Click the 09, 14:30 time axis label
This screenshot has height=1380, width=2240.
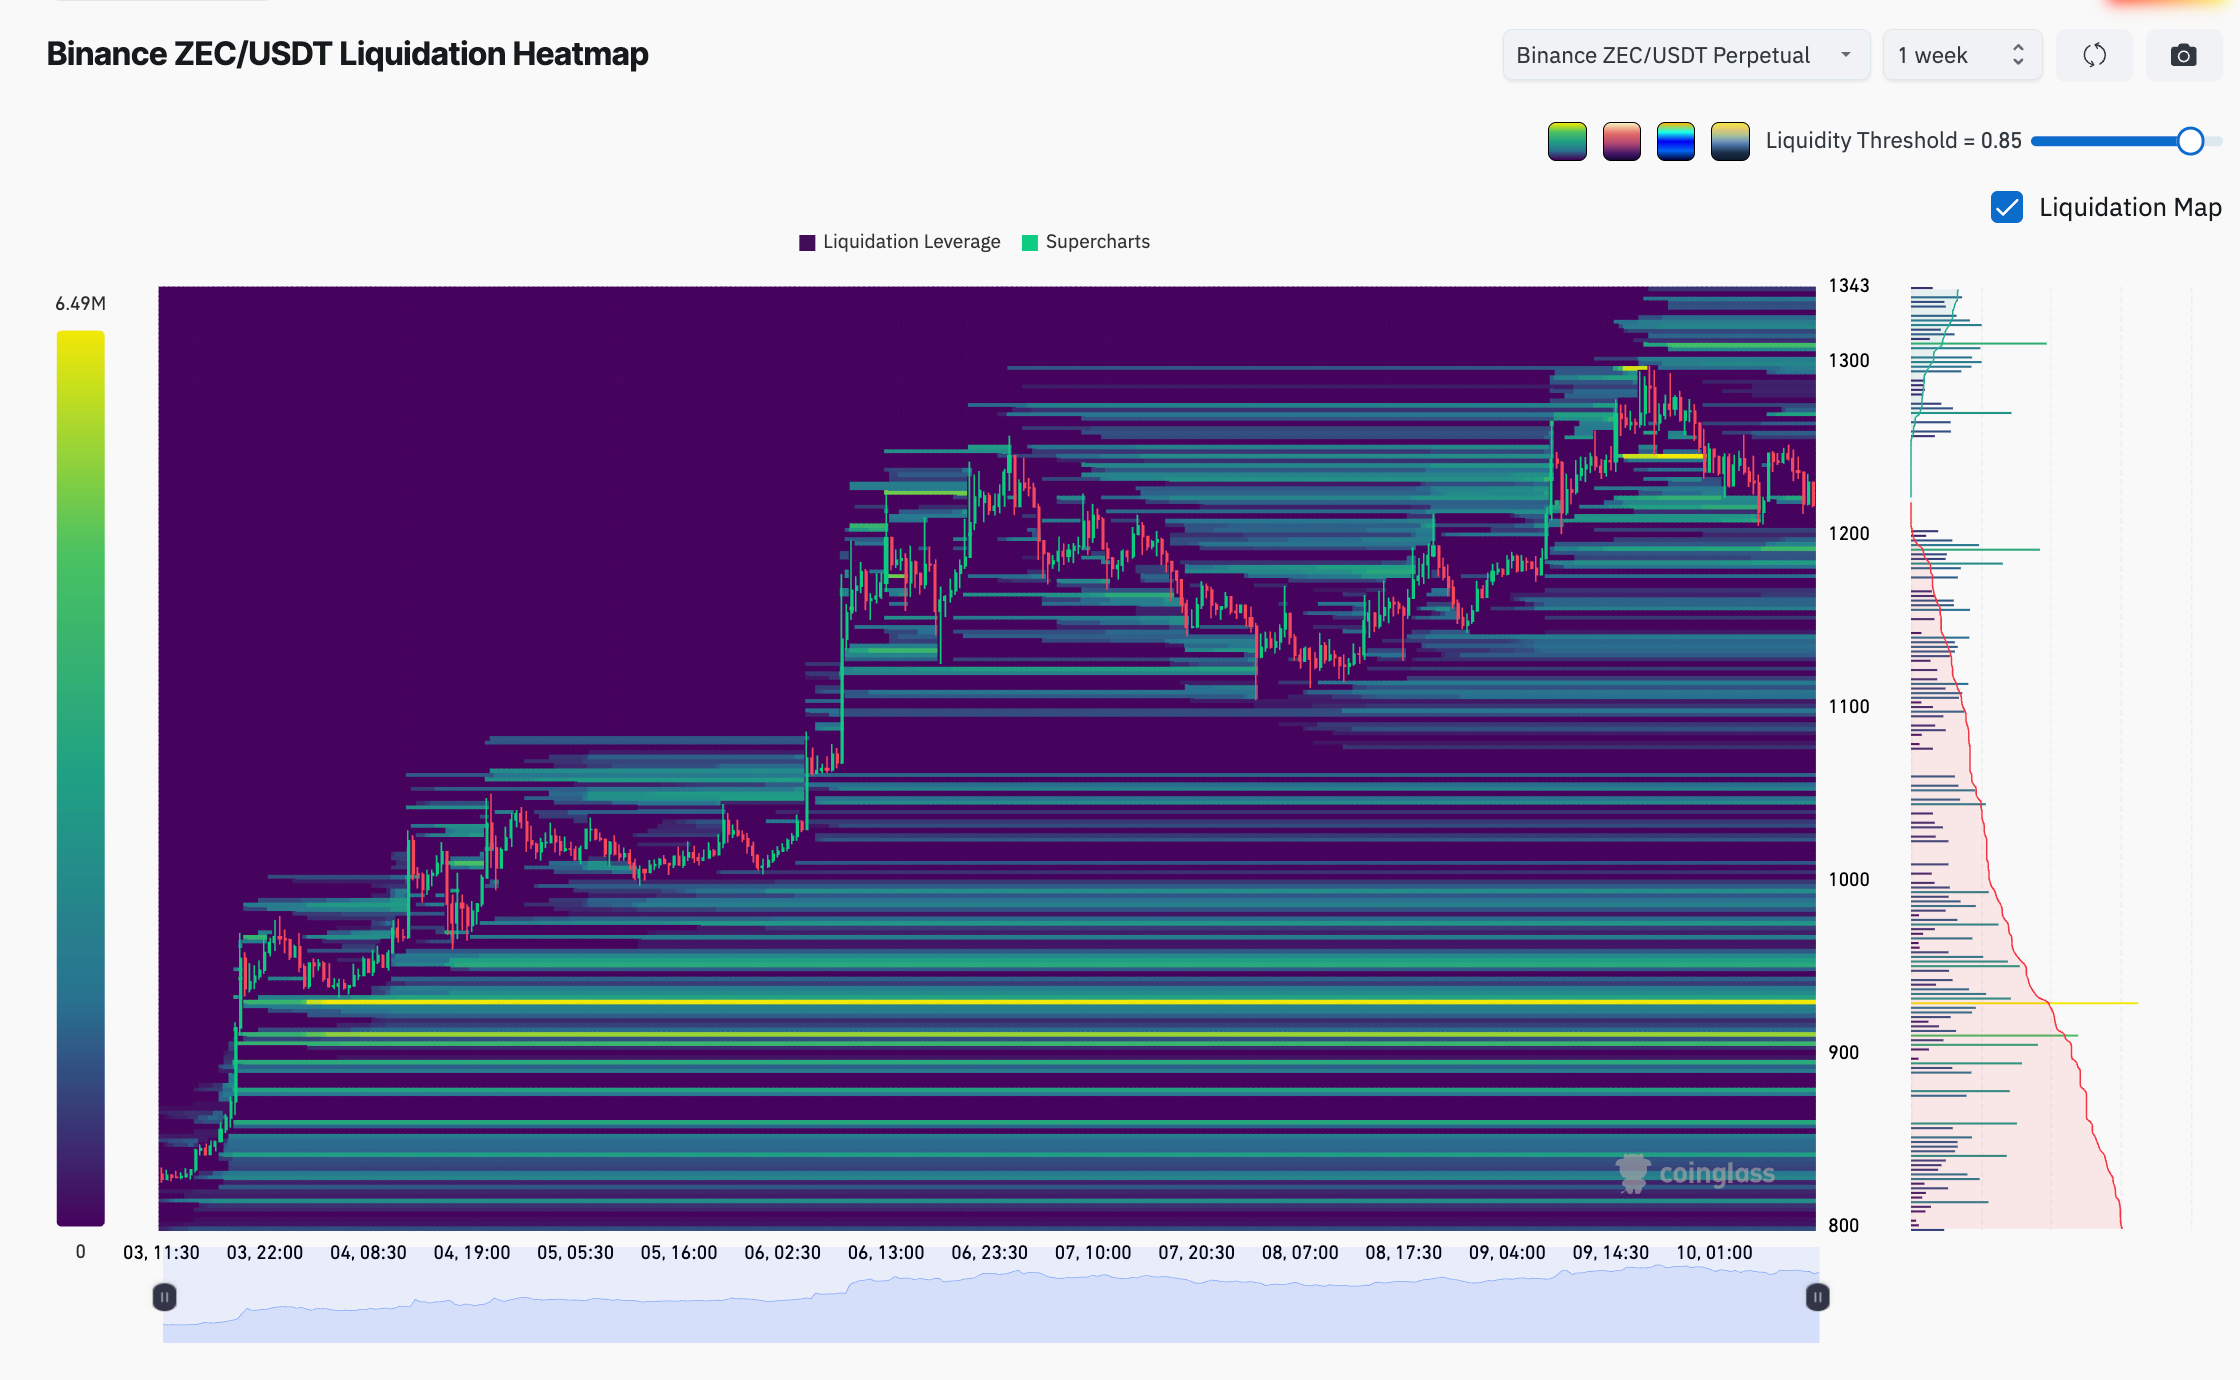(1610, 1253)
